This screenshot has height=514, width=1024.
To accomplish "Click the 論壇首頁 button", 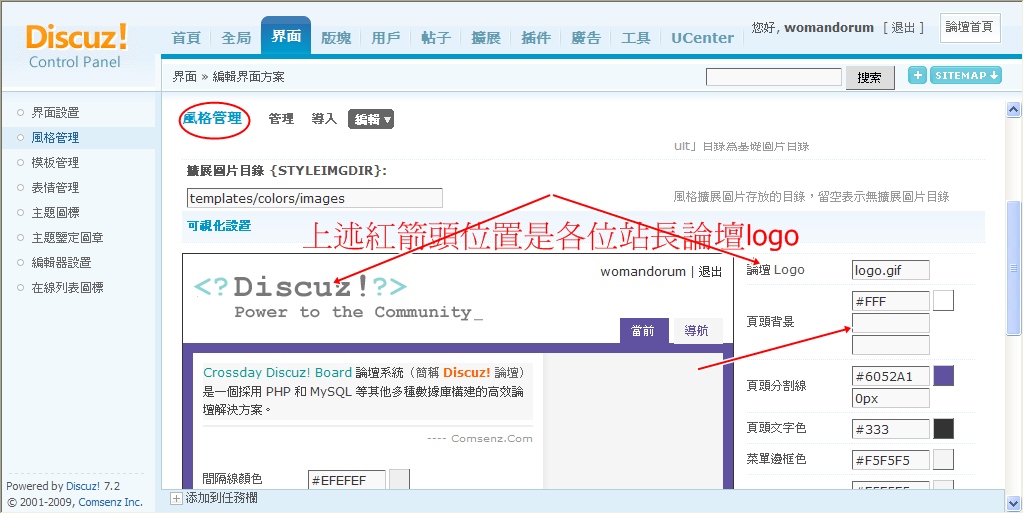I will pos(970,27).
